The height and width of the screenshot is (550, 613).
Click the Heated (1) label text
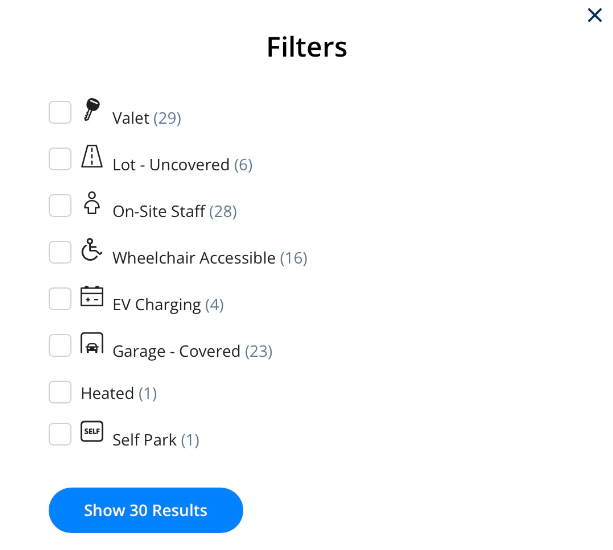[119, 393]
